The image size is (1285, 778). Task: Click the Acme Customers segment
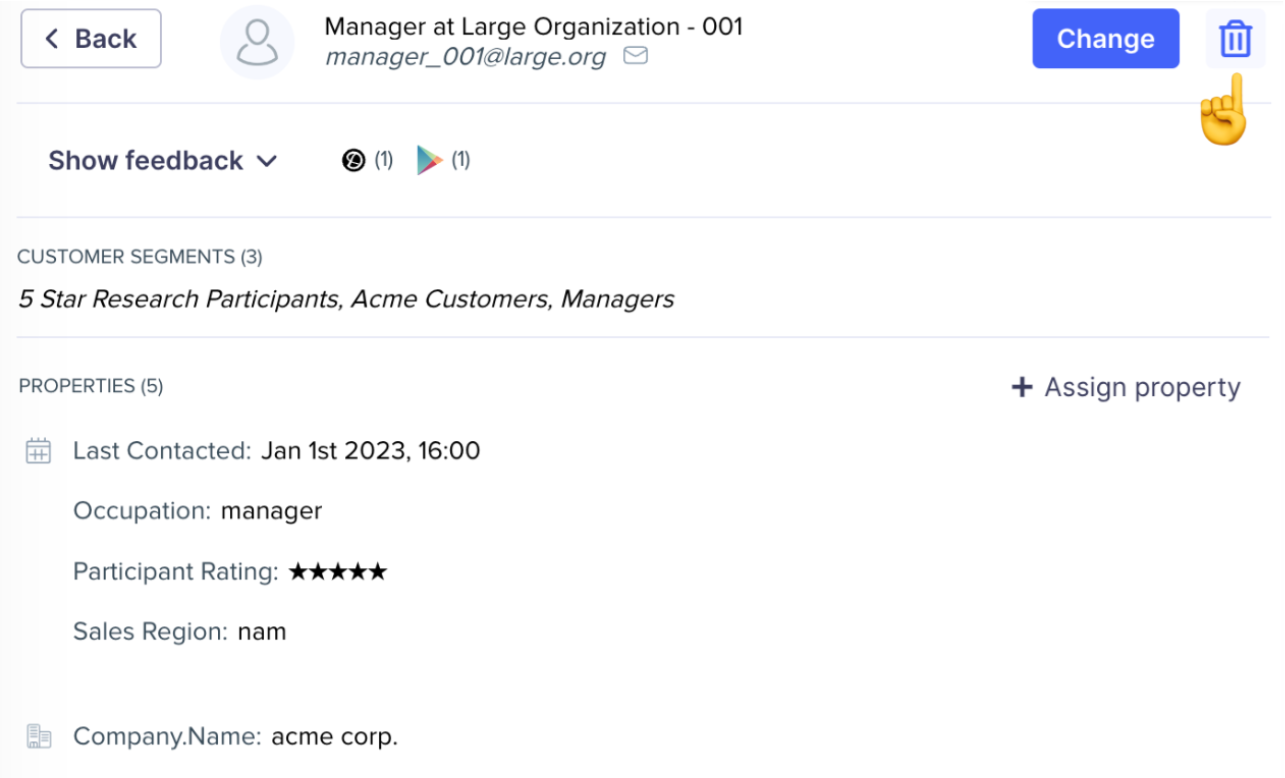(449, 299)
